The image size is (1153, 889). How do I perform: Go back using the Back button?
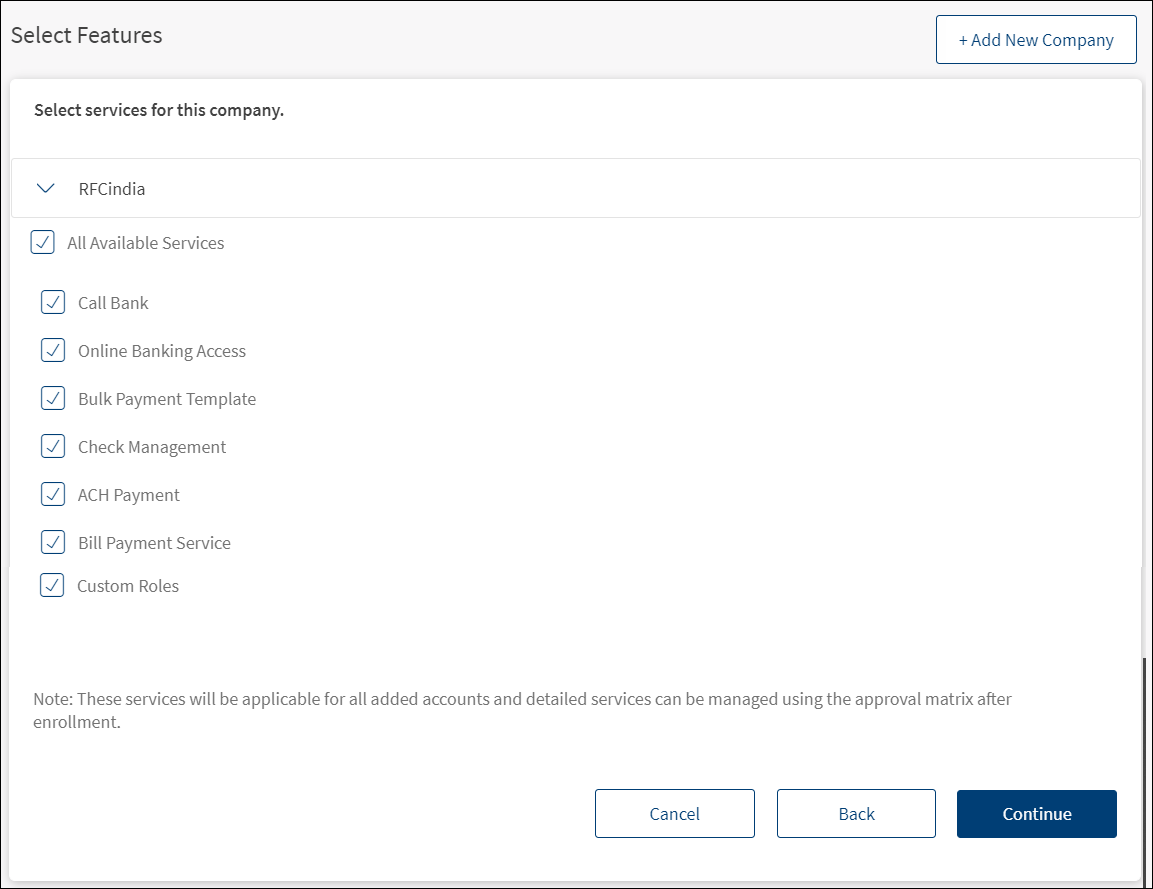(x=857, y=813)
